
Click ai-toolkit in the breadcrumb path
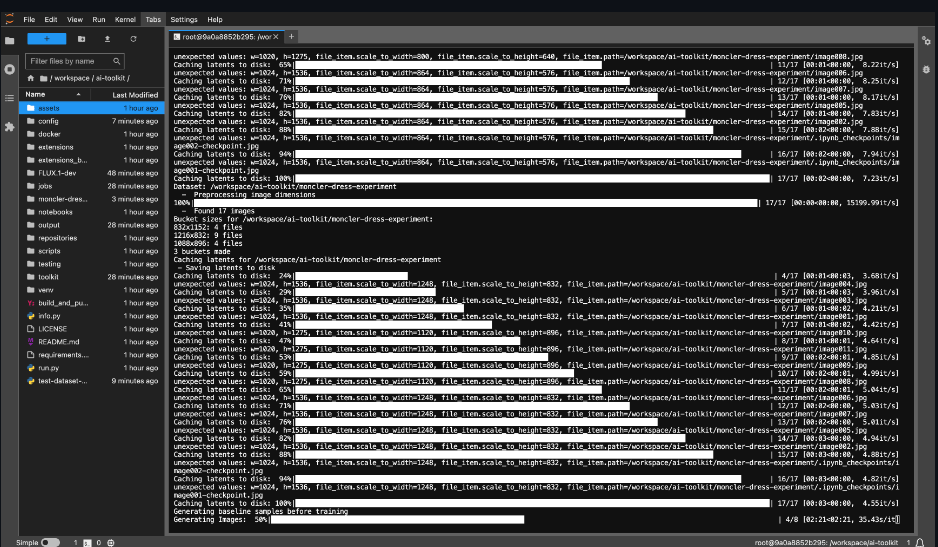tap(111, 78)
